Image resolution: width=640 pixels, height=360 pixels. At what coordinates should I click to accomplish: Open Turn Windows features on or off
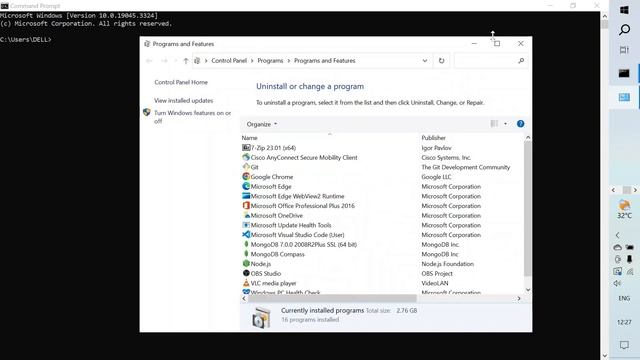[193, 117]
